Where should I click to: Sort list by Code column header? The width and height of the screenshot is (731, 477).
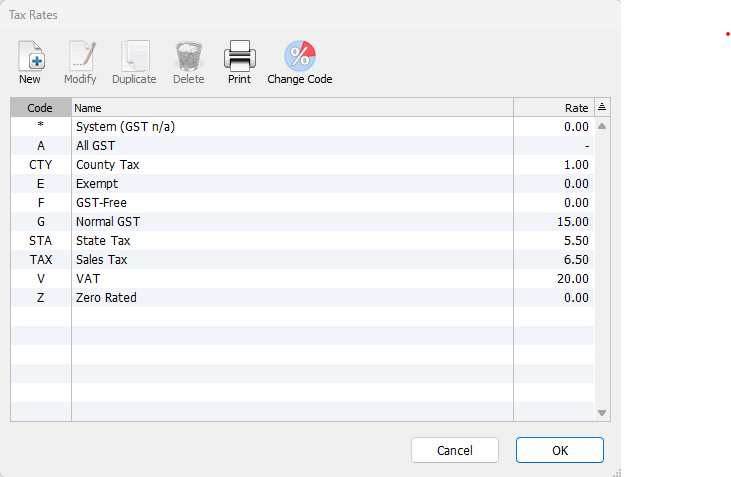(41, 108)
